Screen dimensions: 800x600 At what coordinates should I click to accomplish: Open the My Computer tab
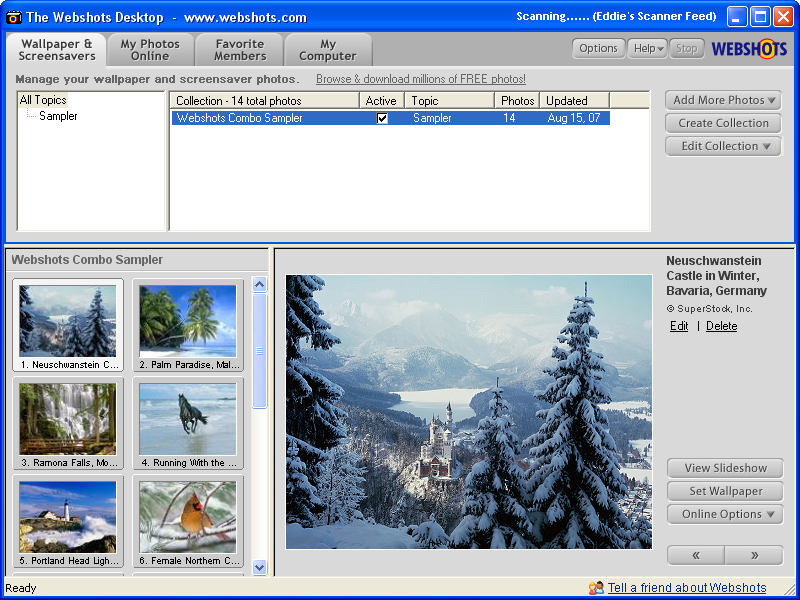[328, 50]
